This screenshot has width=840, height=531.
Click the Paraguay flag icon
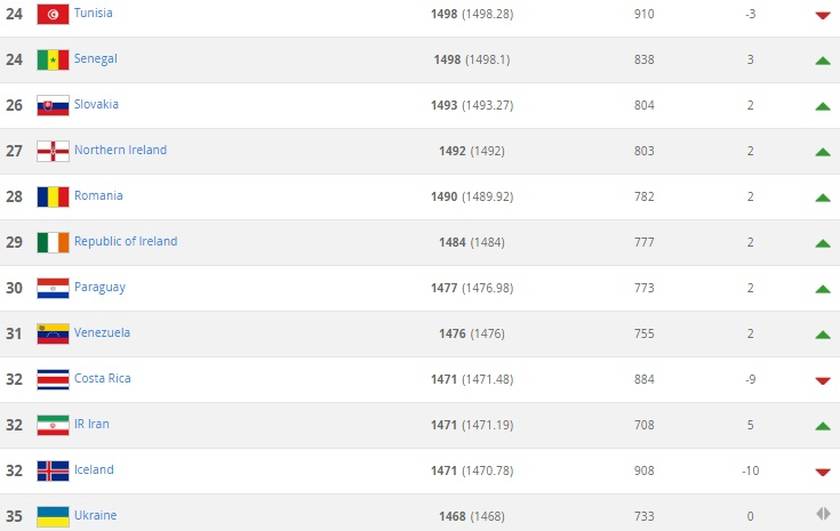point(53,288)
